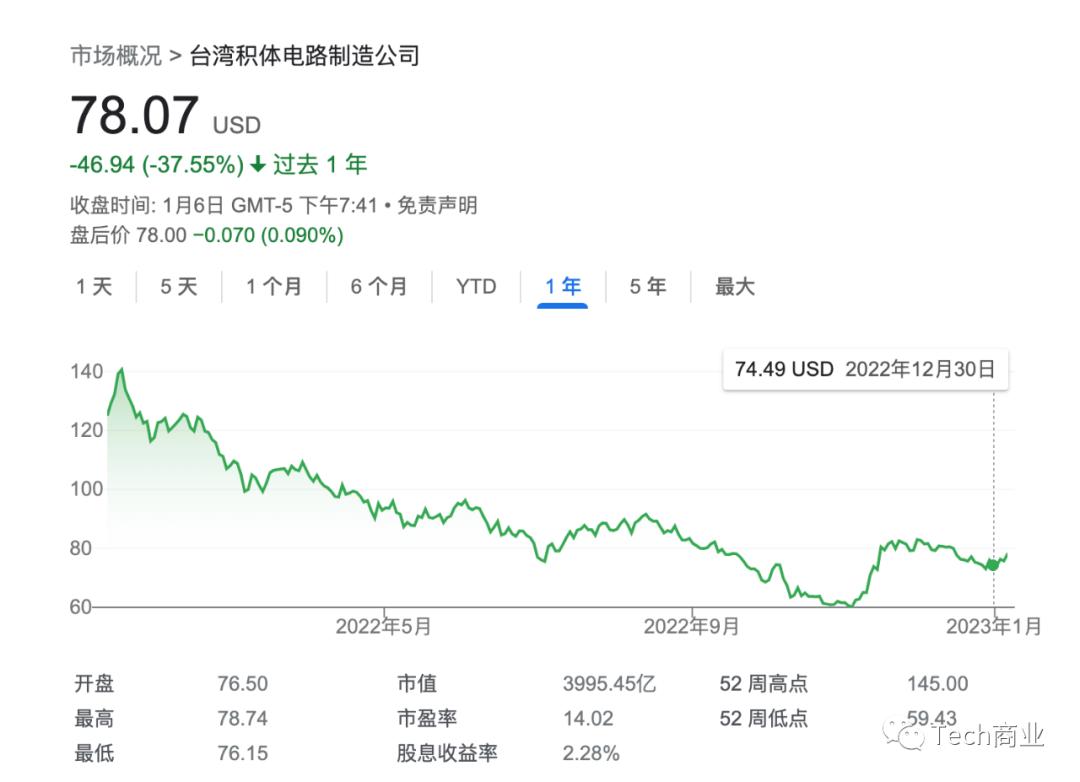Open the 市场概况 breadcrumb link
The width and height of the screenshot is (1080, 782).
click(116, 55)
